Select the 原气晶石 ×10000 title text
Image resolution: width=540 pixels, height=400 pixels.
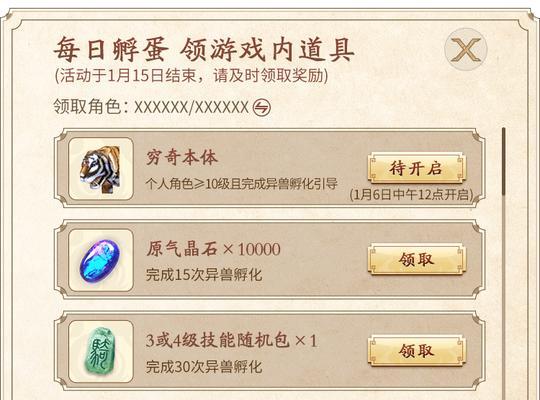[x=213, y=249]
